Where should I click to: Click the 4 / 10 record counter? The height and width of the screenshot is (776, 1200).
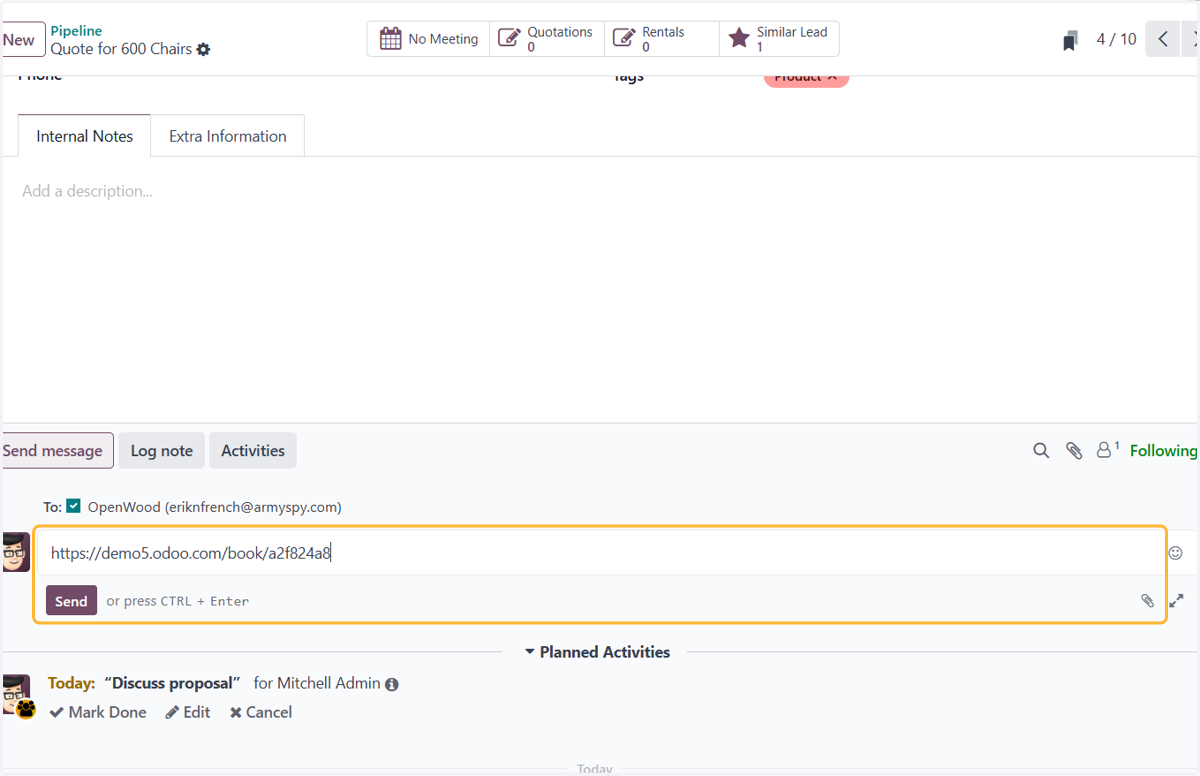(x=1116, y=39)
